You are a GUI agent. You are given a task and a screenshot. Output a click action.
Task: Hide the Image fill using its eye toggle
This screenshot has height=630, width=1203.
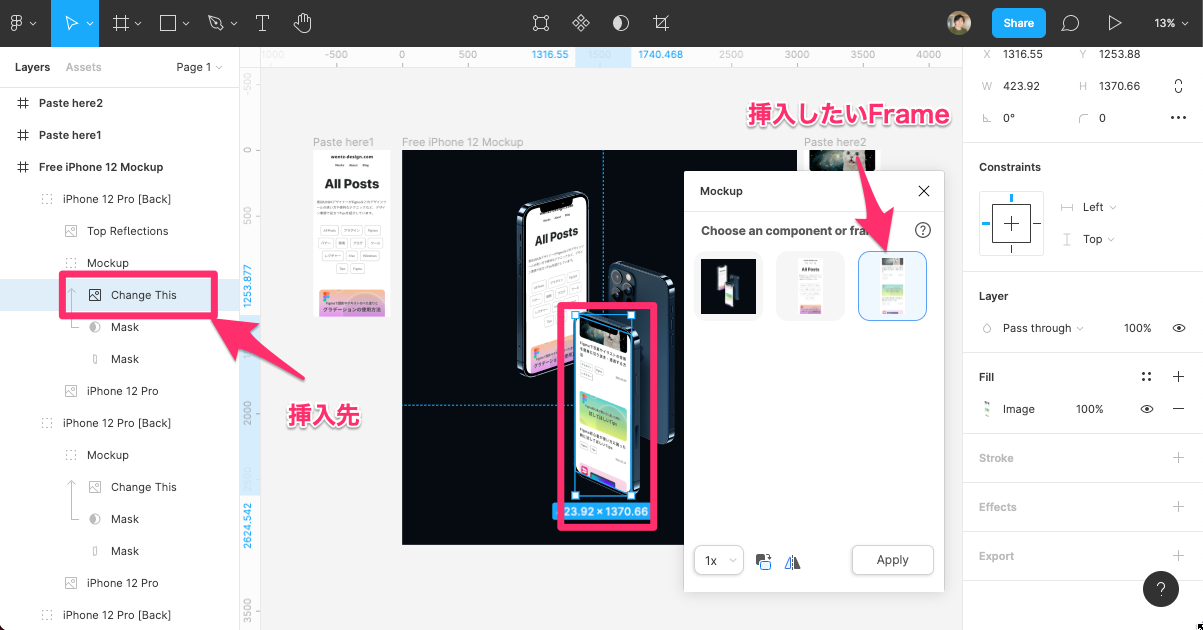tap(1146, 408)
